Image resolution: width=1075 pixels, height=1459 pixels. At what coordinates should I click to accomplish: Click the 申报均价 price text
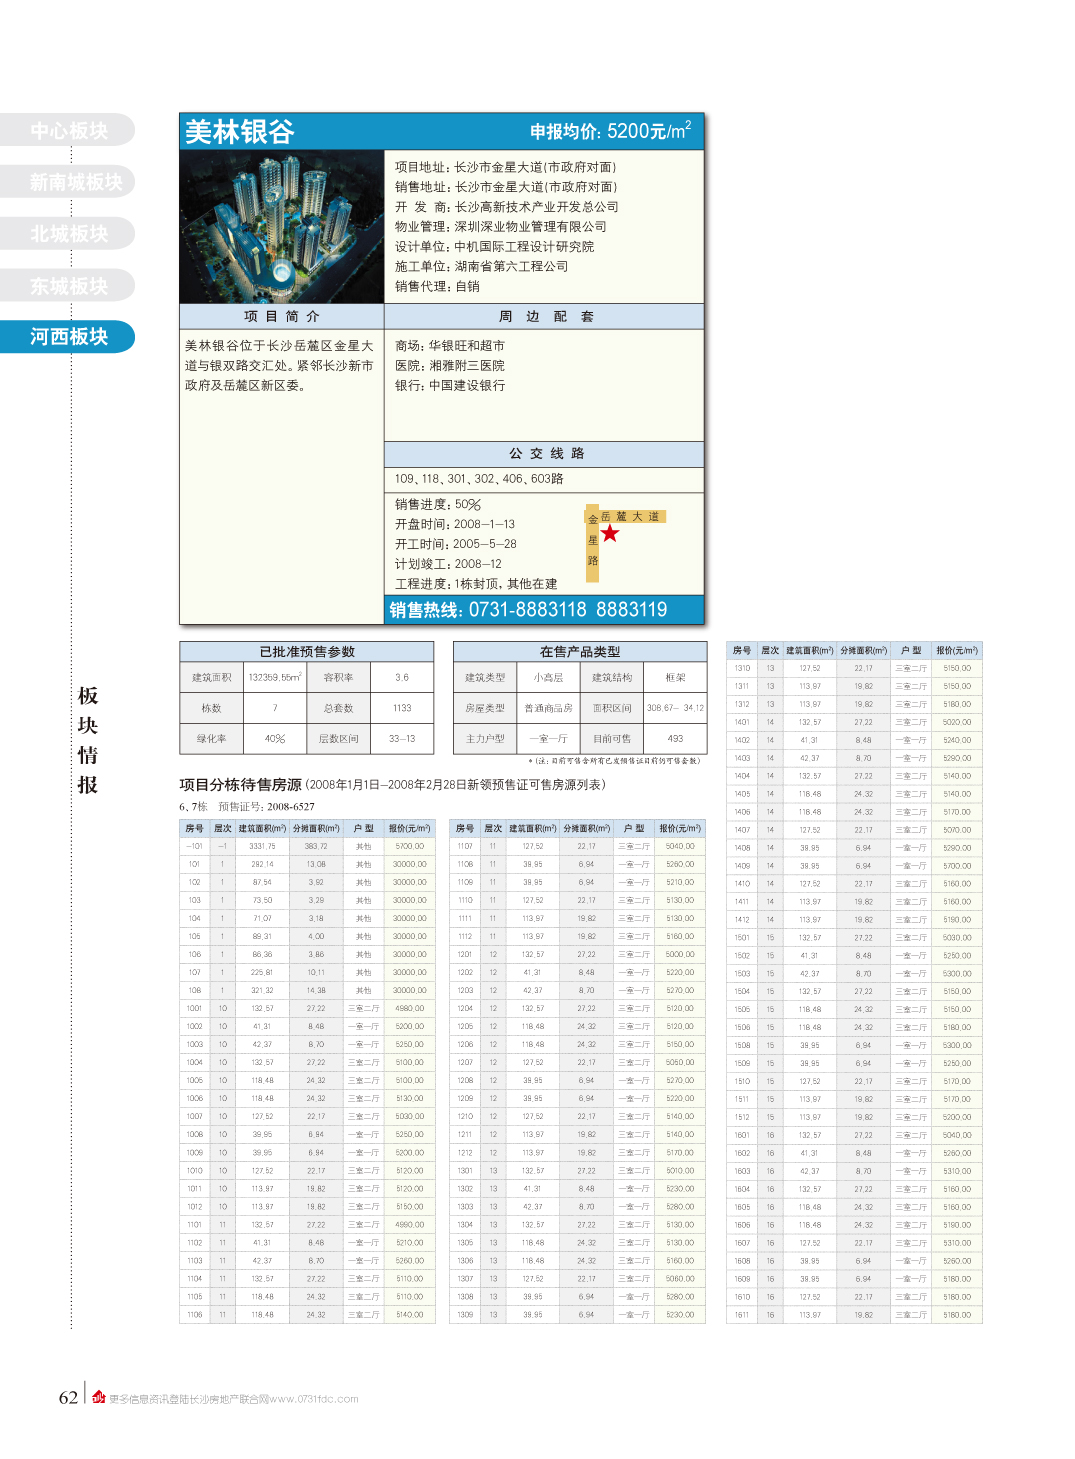click(610, 132)
